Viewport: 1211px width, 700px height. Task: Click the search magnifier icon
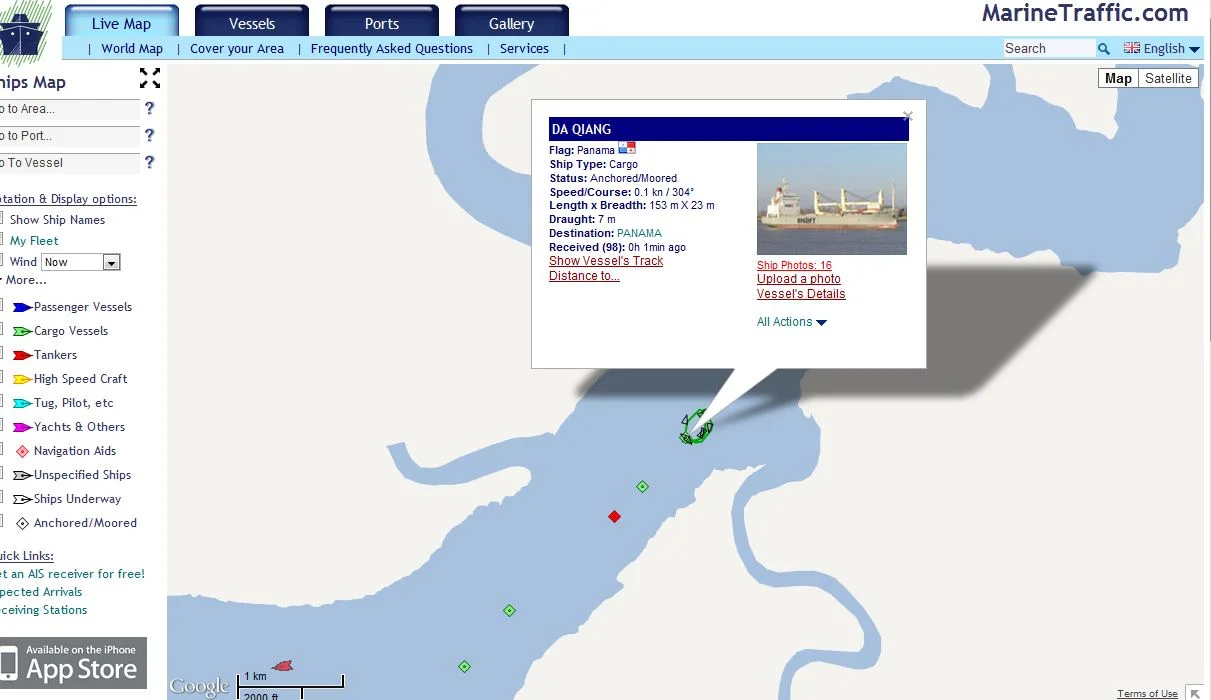coord(1104,49)
